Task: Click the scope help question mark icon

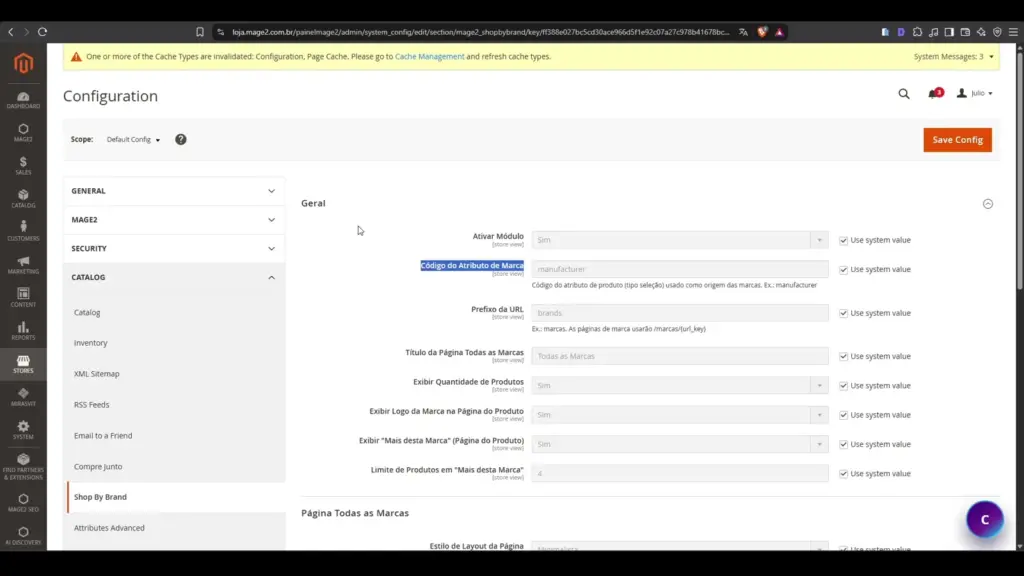Action: pos(181,139)
